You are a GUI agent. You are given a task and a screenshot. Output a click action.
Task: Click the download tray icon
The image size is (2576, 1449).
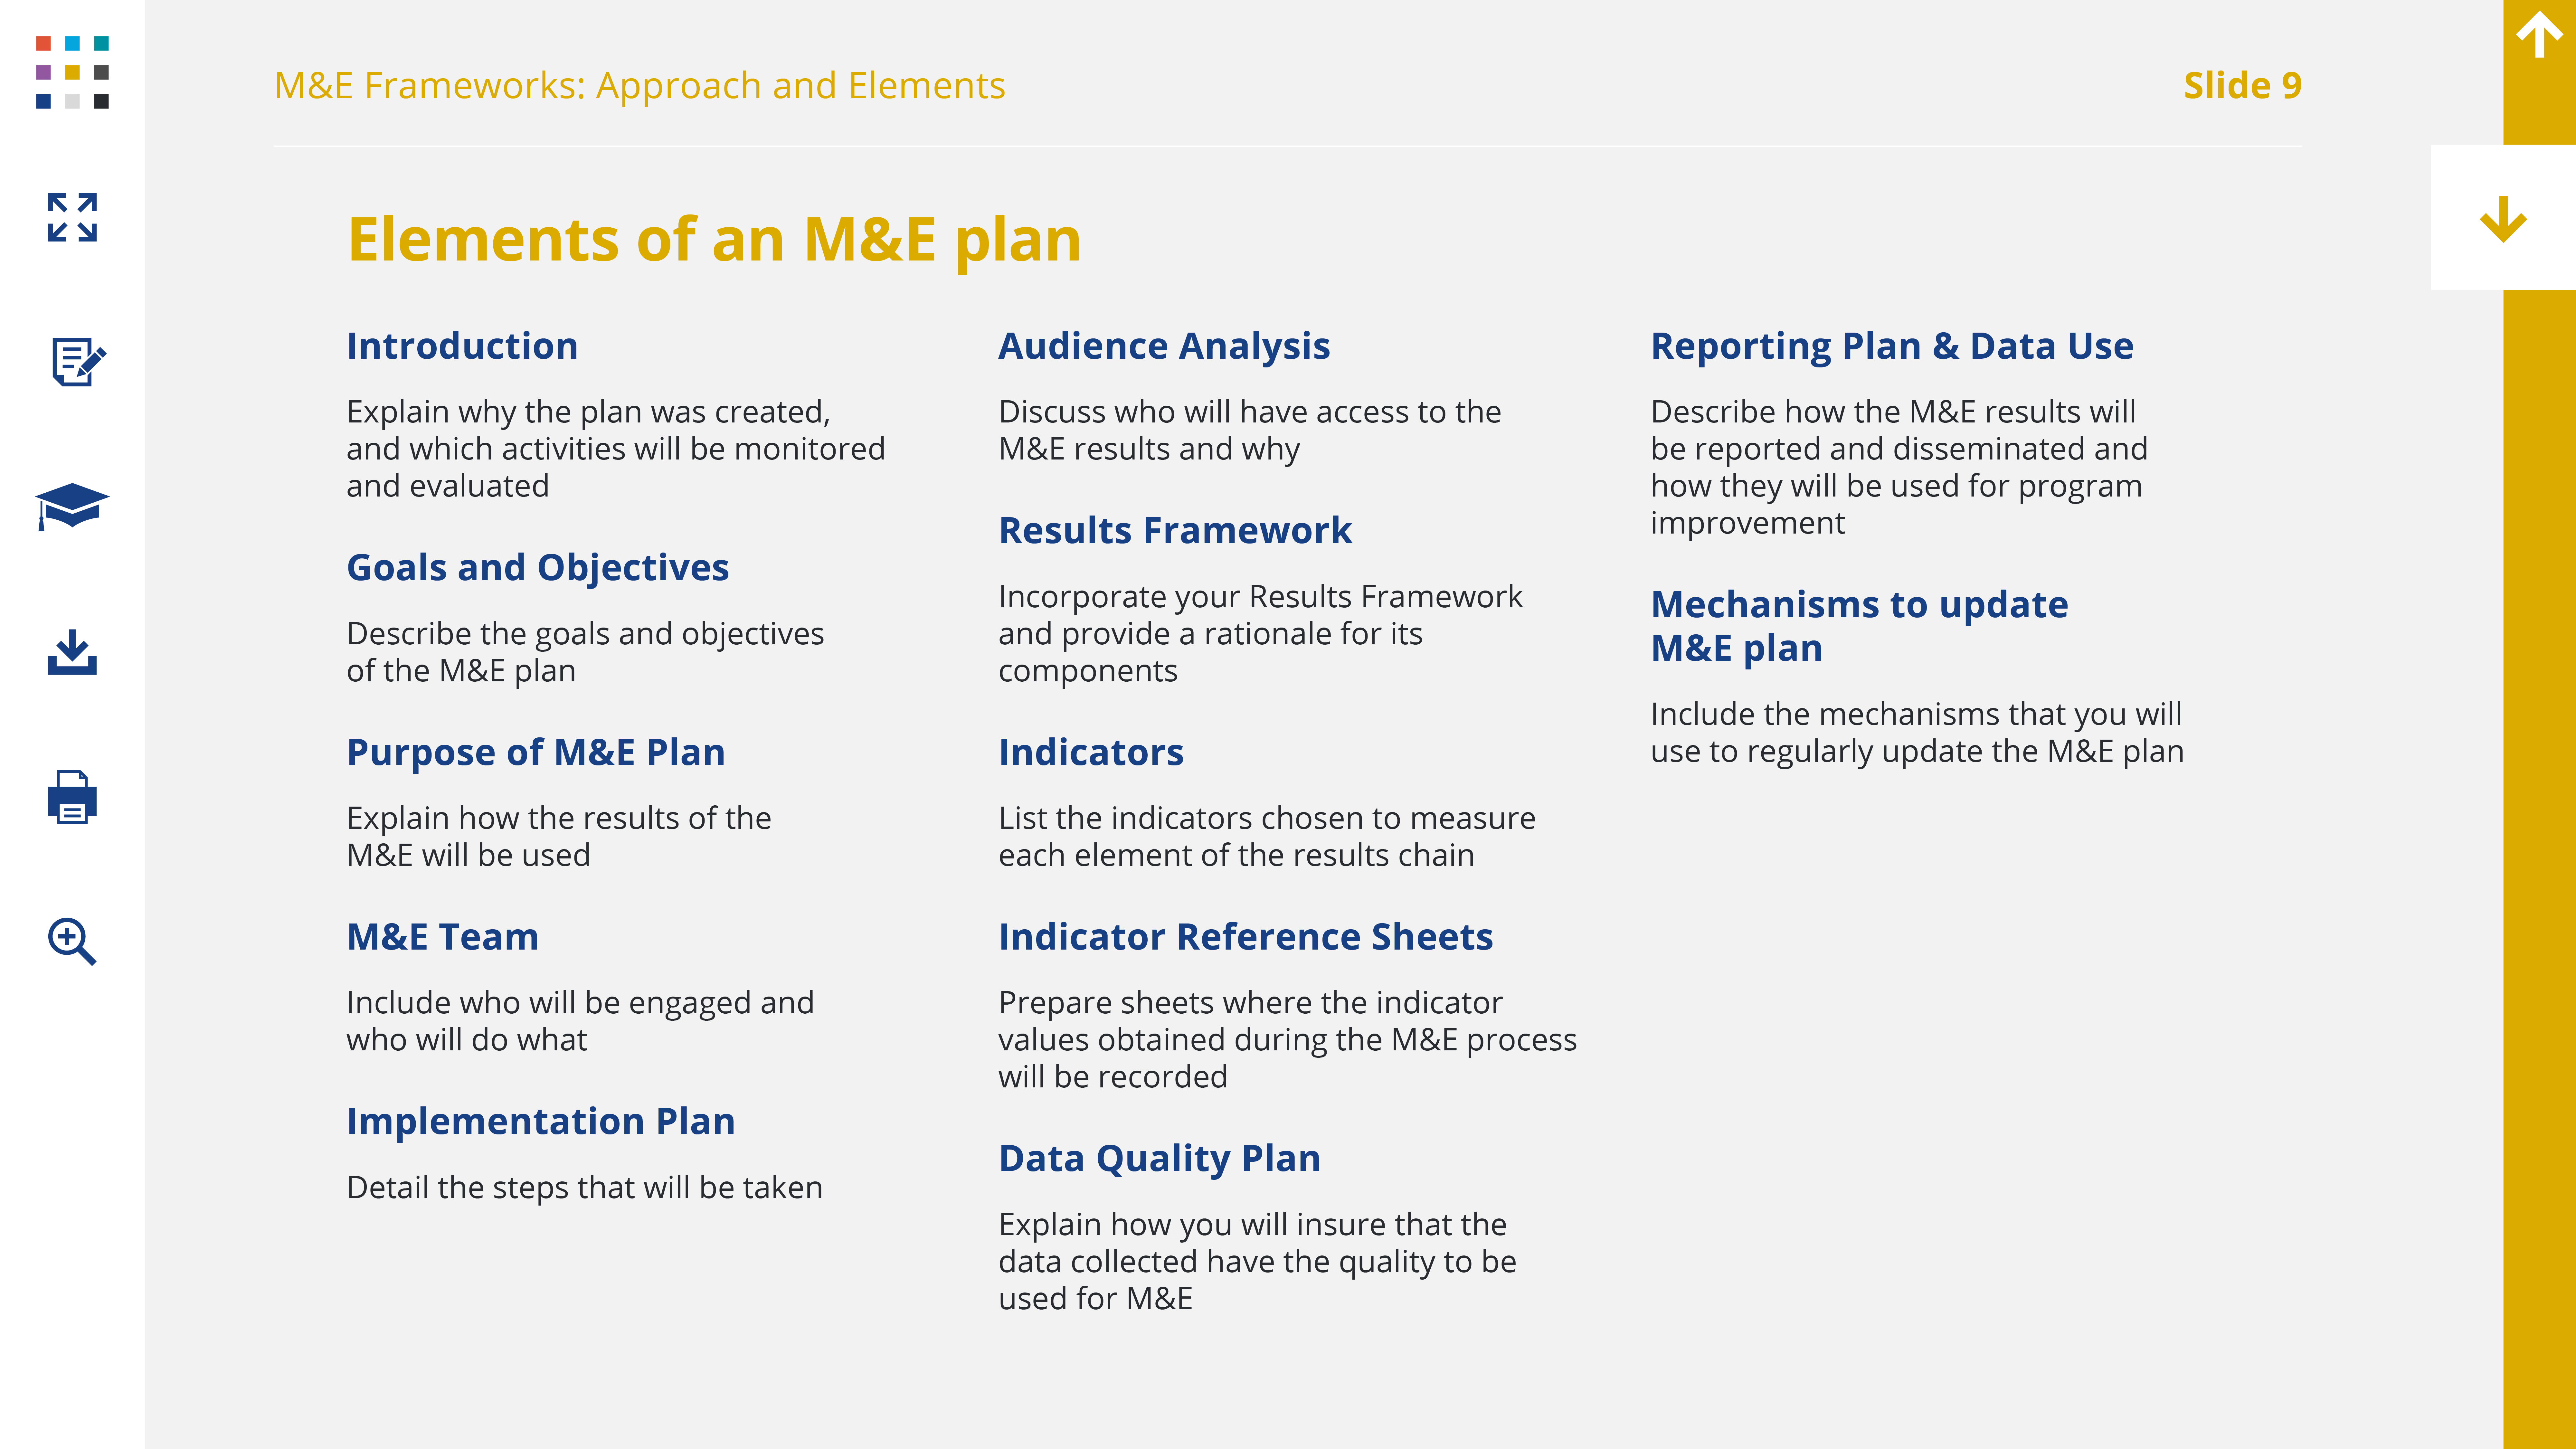click(72, 652)
